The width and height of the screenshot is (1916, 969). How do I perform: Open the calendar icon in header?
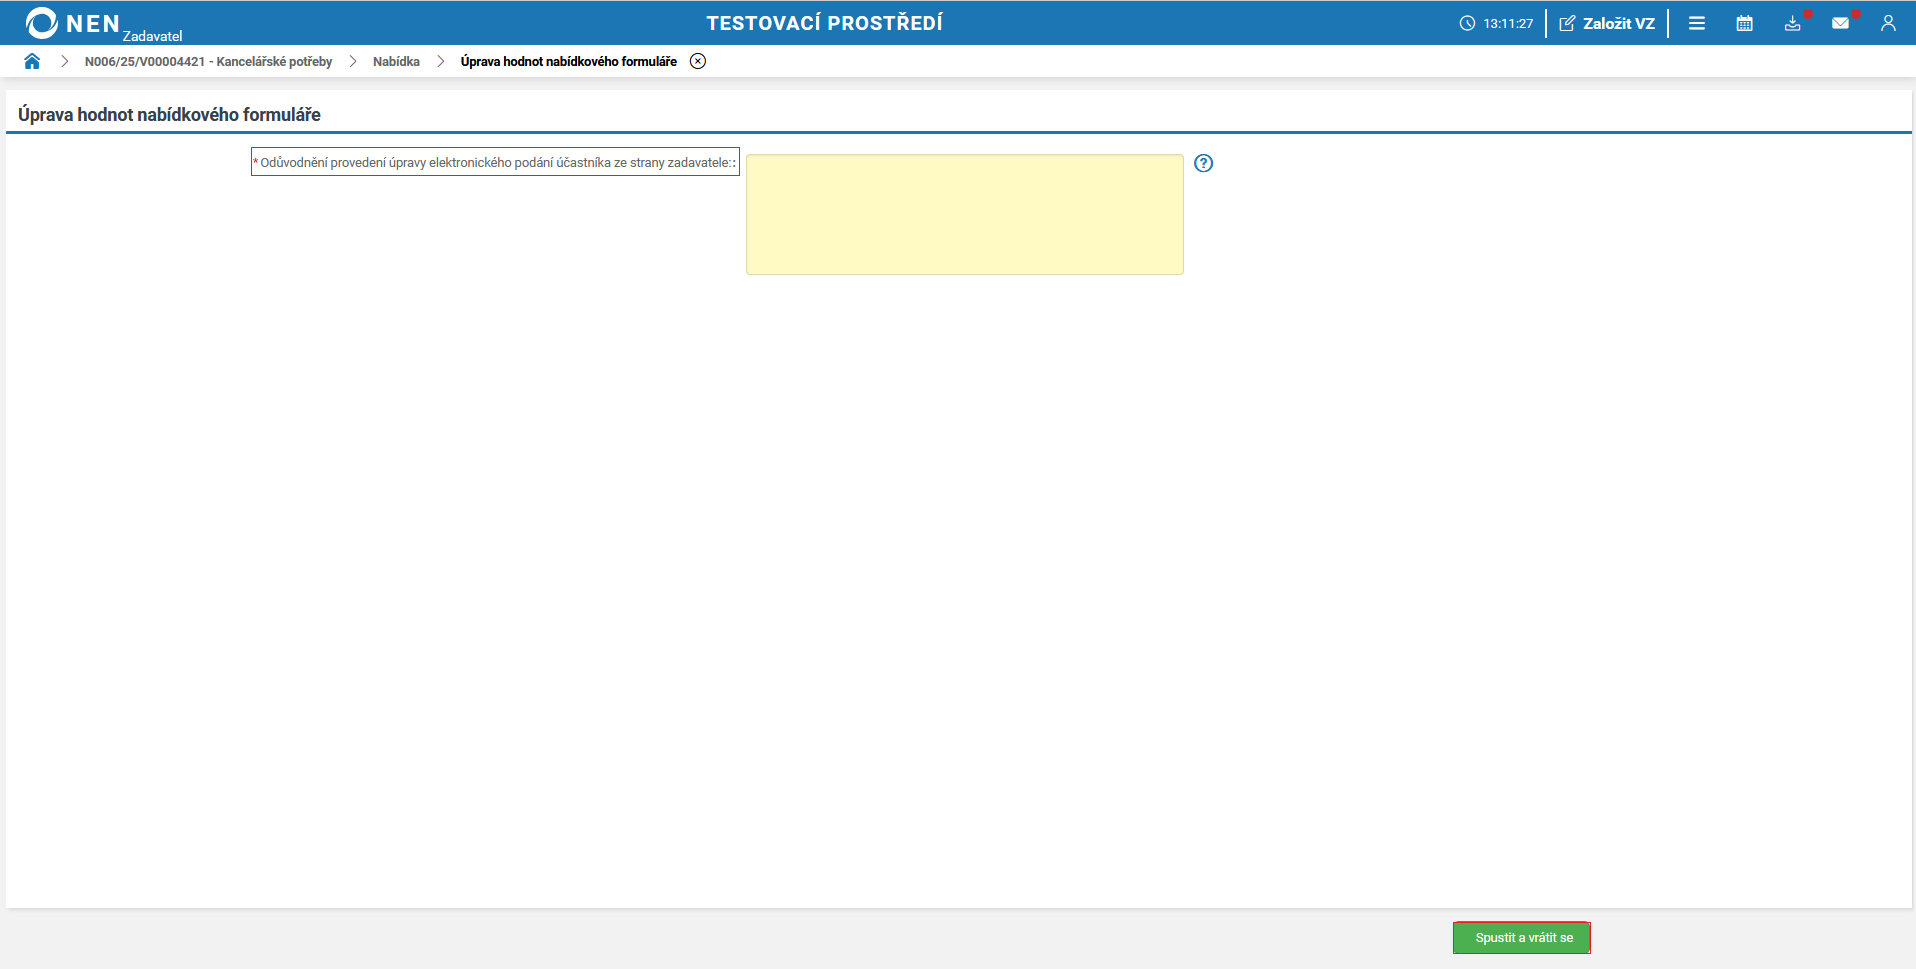(1745, 23)
